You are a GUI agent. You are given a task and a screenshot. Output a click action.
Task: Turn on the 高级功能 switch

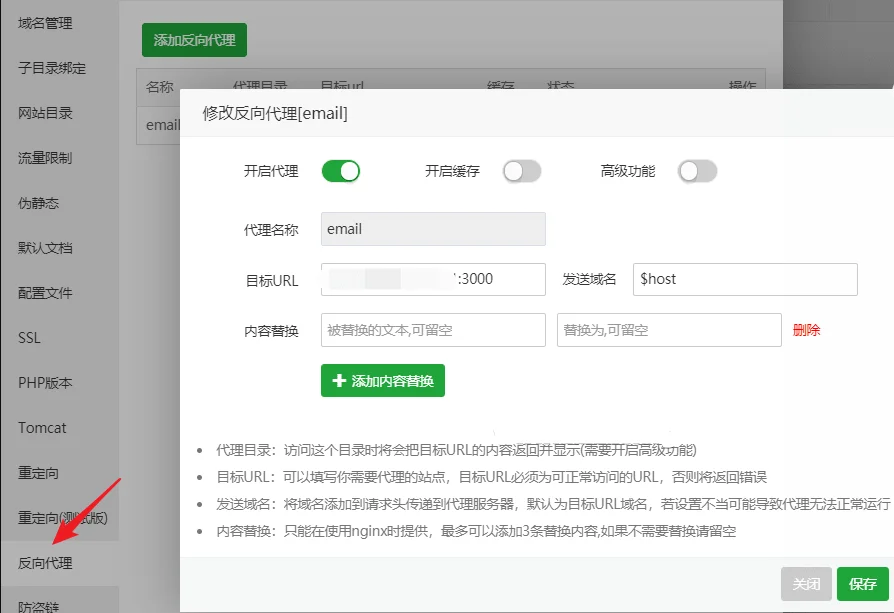697,171
